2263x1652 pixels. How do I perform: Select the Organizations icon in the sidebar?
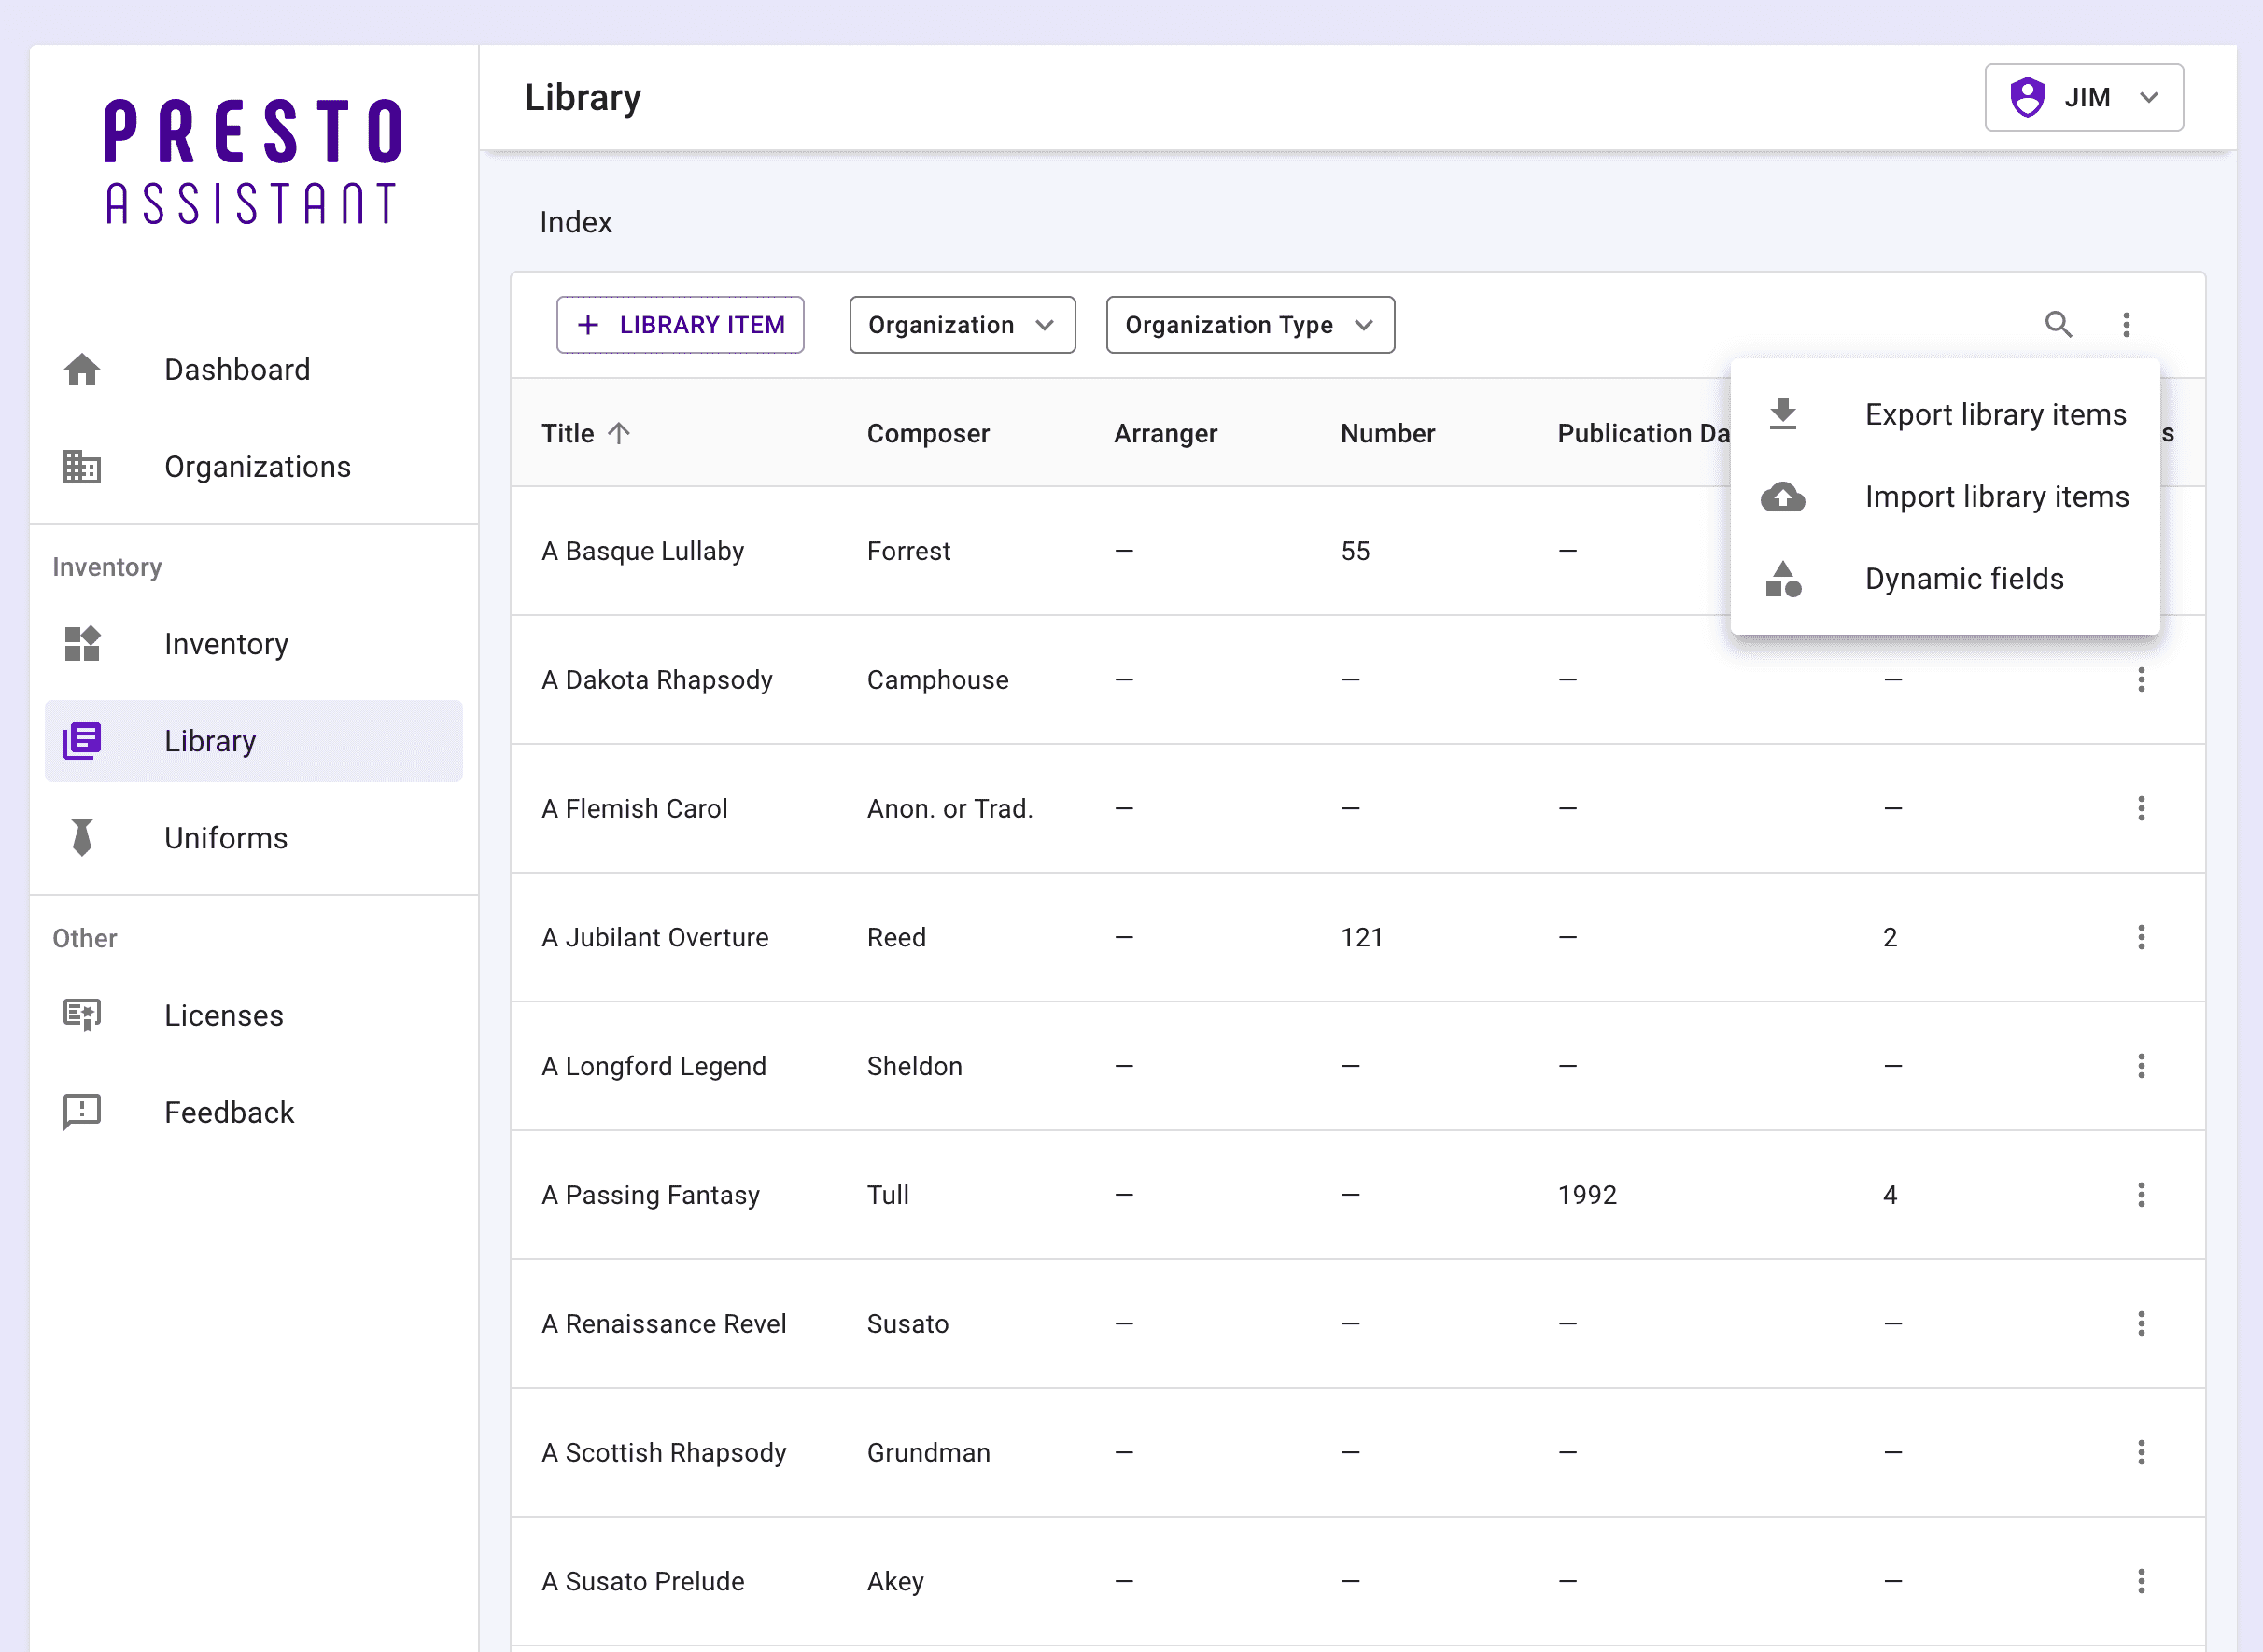pos(81,467)
